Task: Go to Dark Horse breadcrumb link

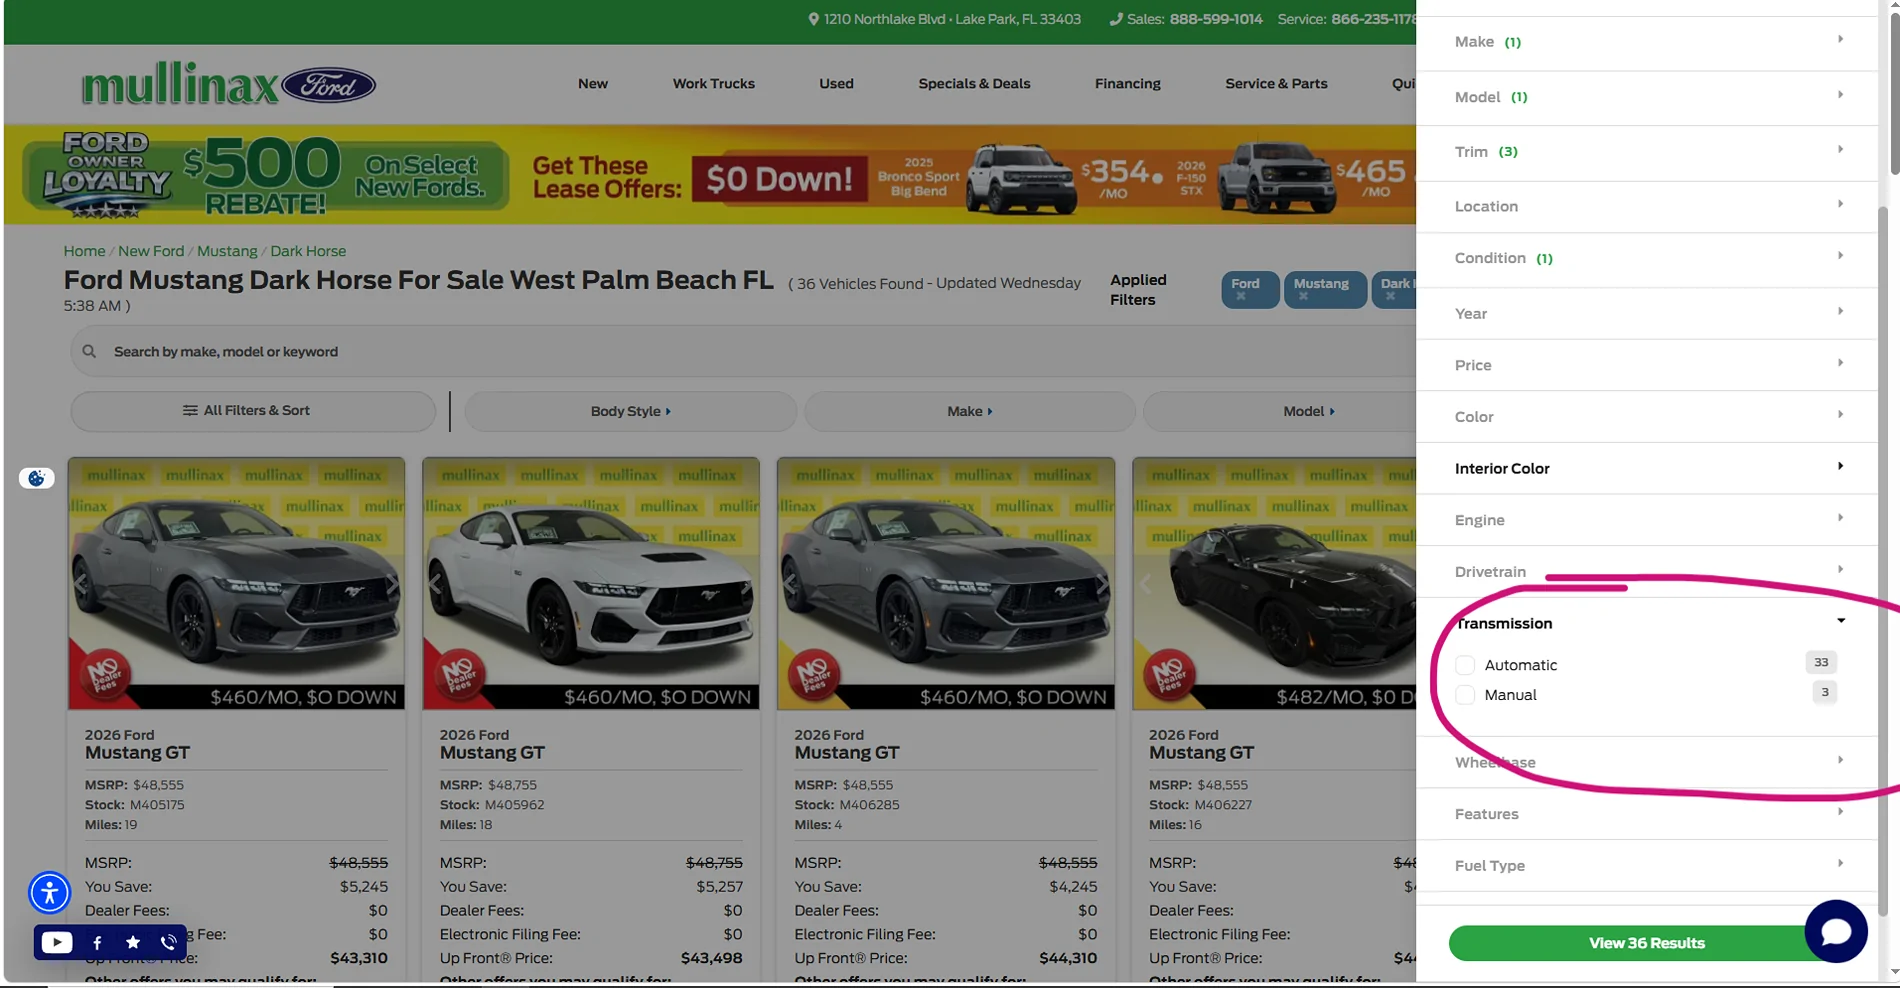Action: pyautogui.click(x=308, y=251)
